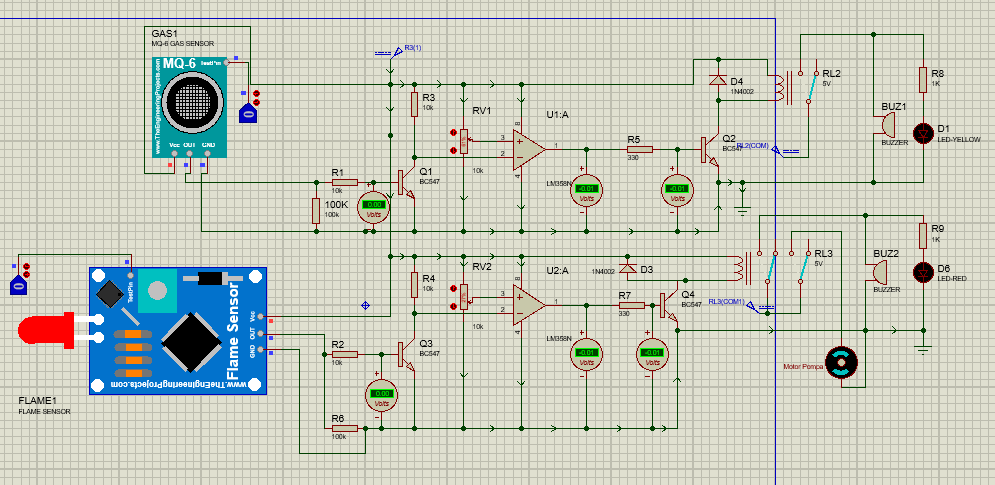Select the R3(1) voltage probe
Viewport: 995px width, 485px height.
coord(399,51)
